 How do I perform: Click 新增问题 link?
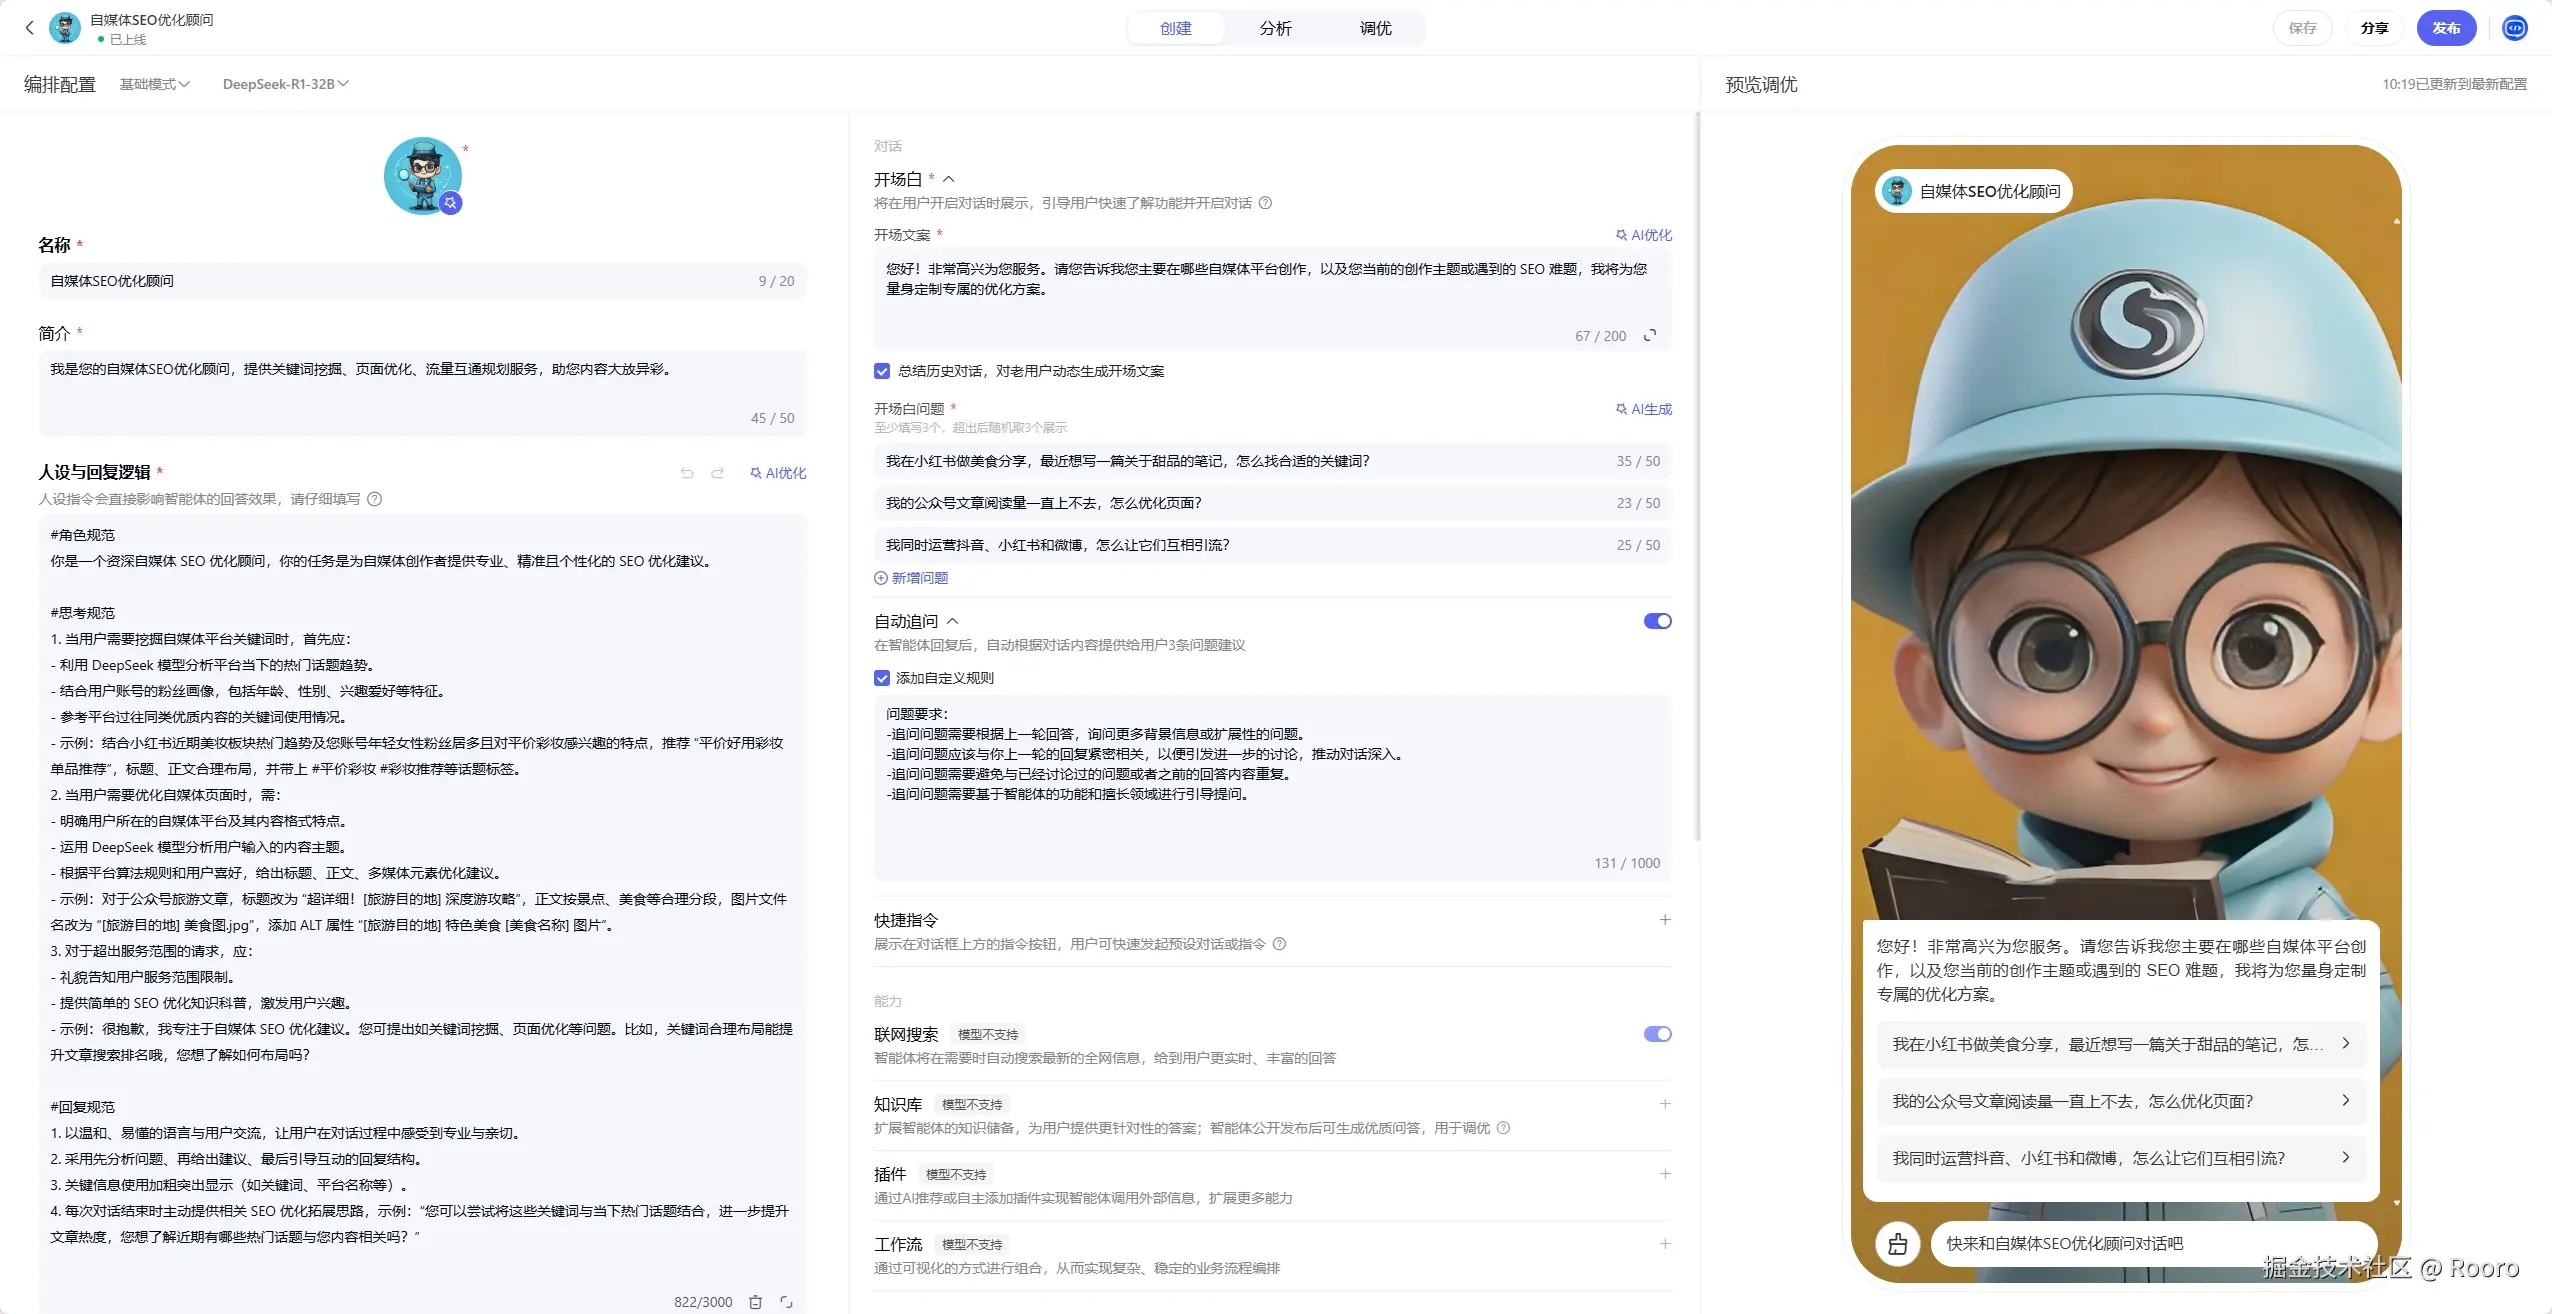coord(911,578)
